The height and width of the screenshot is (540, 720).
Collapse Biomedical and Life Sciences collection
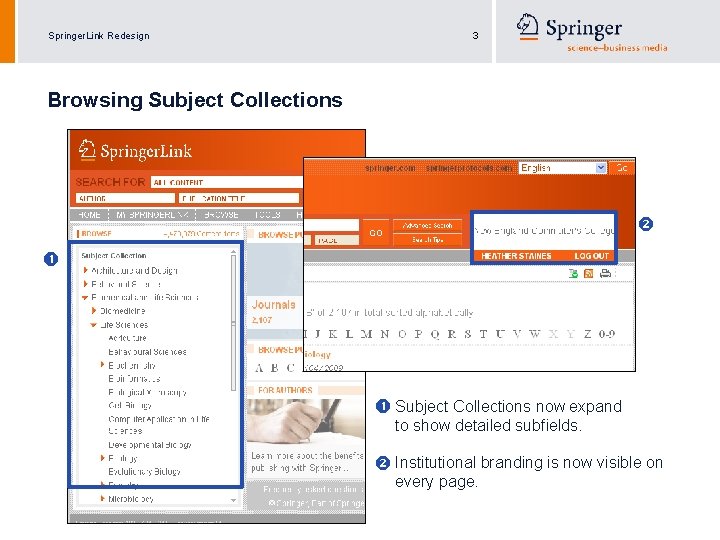pyautogui.click(x=85, y=298)
